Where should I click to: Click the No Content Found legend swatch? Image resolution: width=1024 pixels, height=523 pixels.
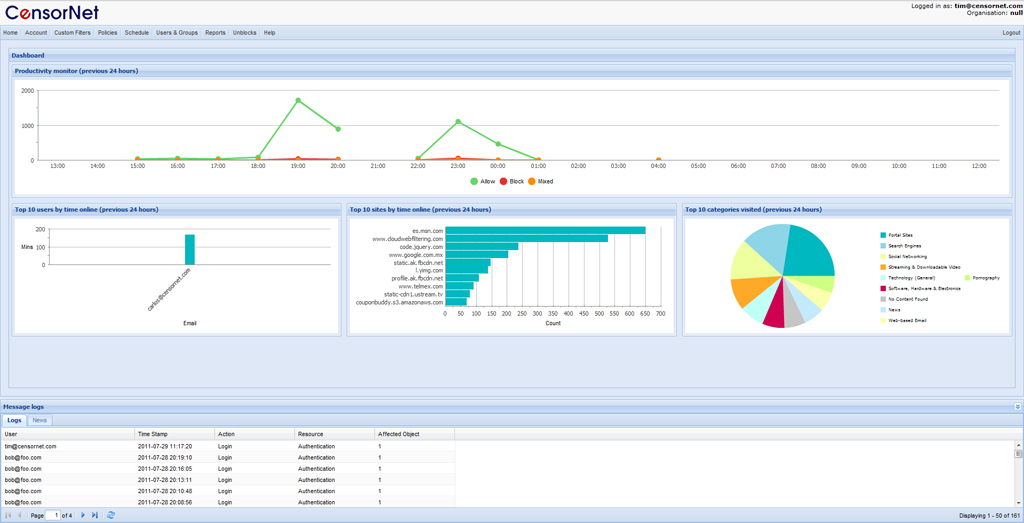point(884,299)
